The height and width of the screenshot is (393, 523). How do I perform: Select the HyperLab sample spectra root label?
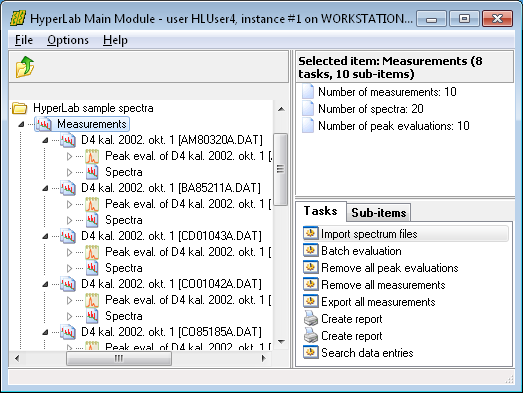click(93, 108)
